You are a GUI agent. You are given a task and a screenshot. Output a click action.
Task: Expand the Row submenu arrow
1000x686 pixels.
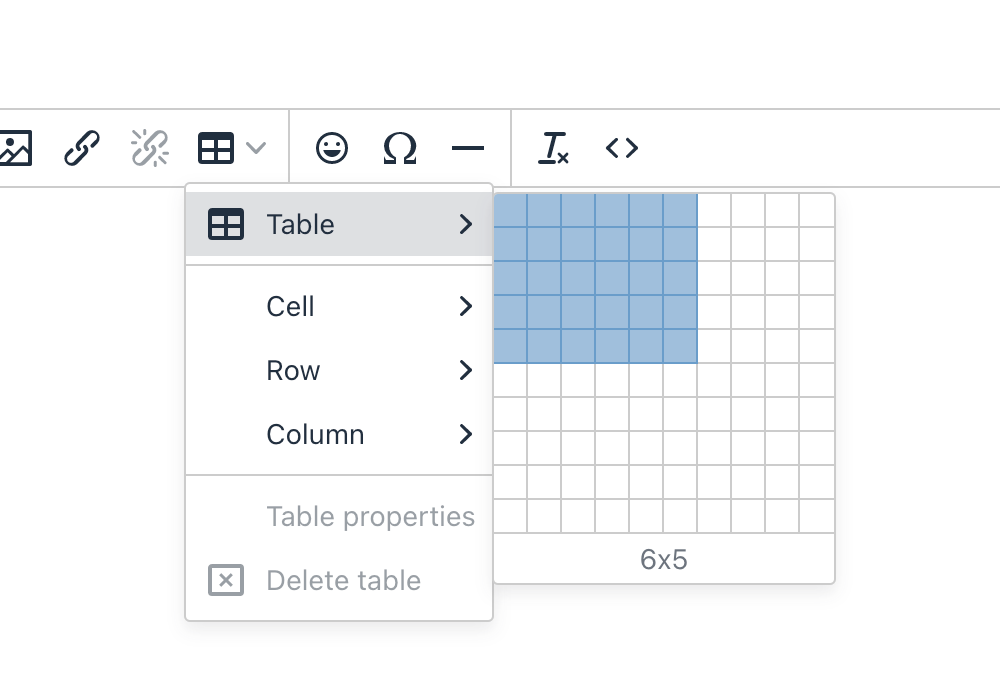(x=465, y=371)
